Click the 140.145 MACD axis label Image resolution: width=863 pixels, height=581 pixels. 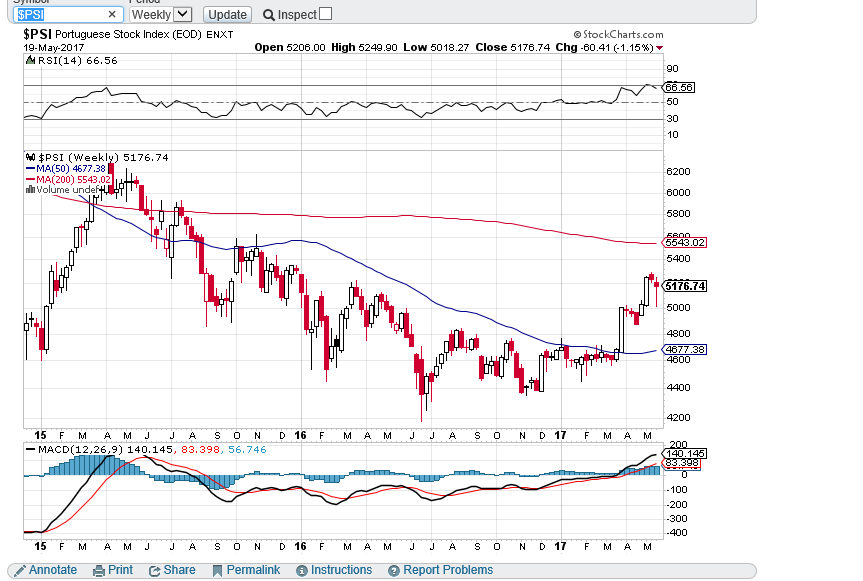685,453
